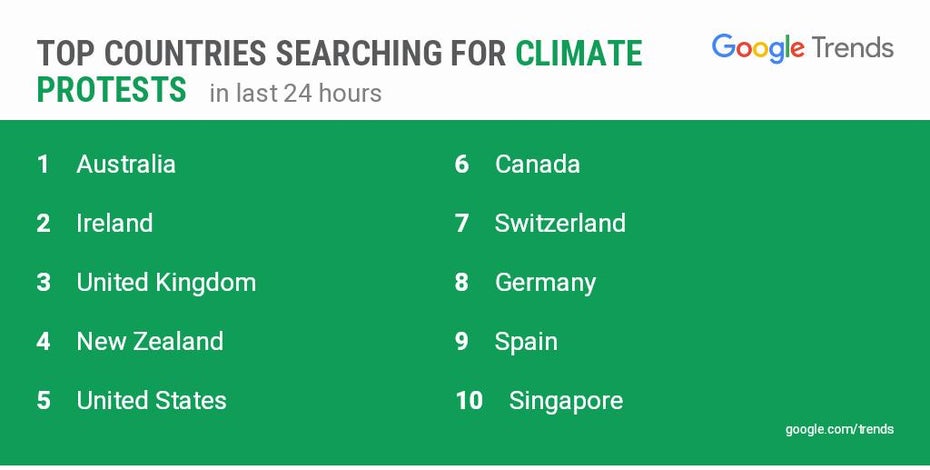
Task: Click the green PROTESTS heading word
Action: (112, 90)
